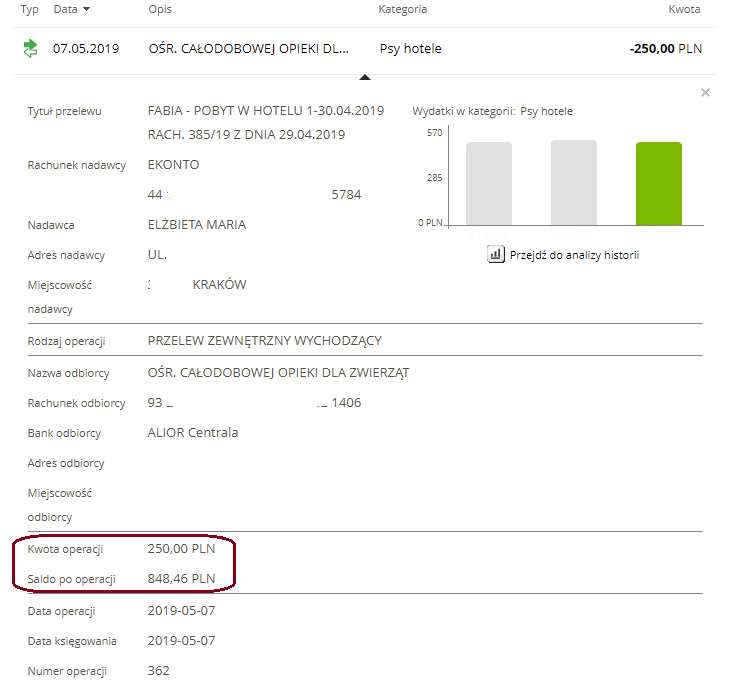Click the balance value 848,46 PLN
Viewport: 743px width, 688px height.
(181, 578)
